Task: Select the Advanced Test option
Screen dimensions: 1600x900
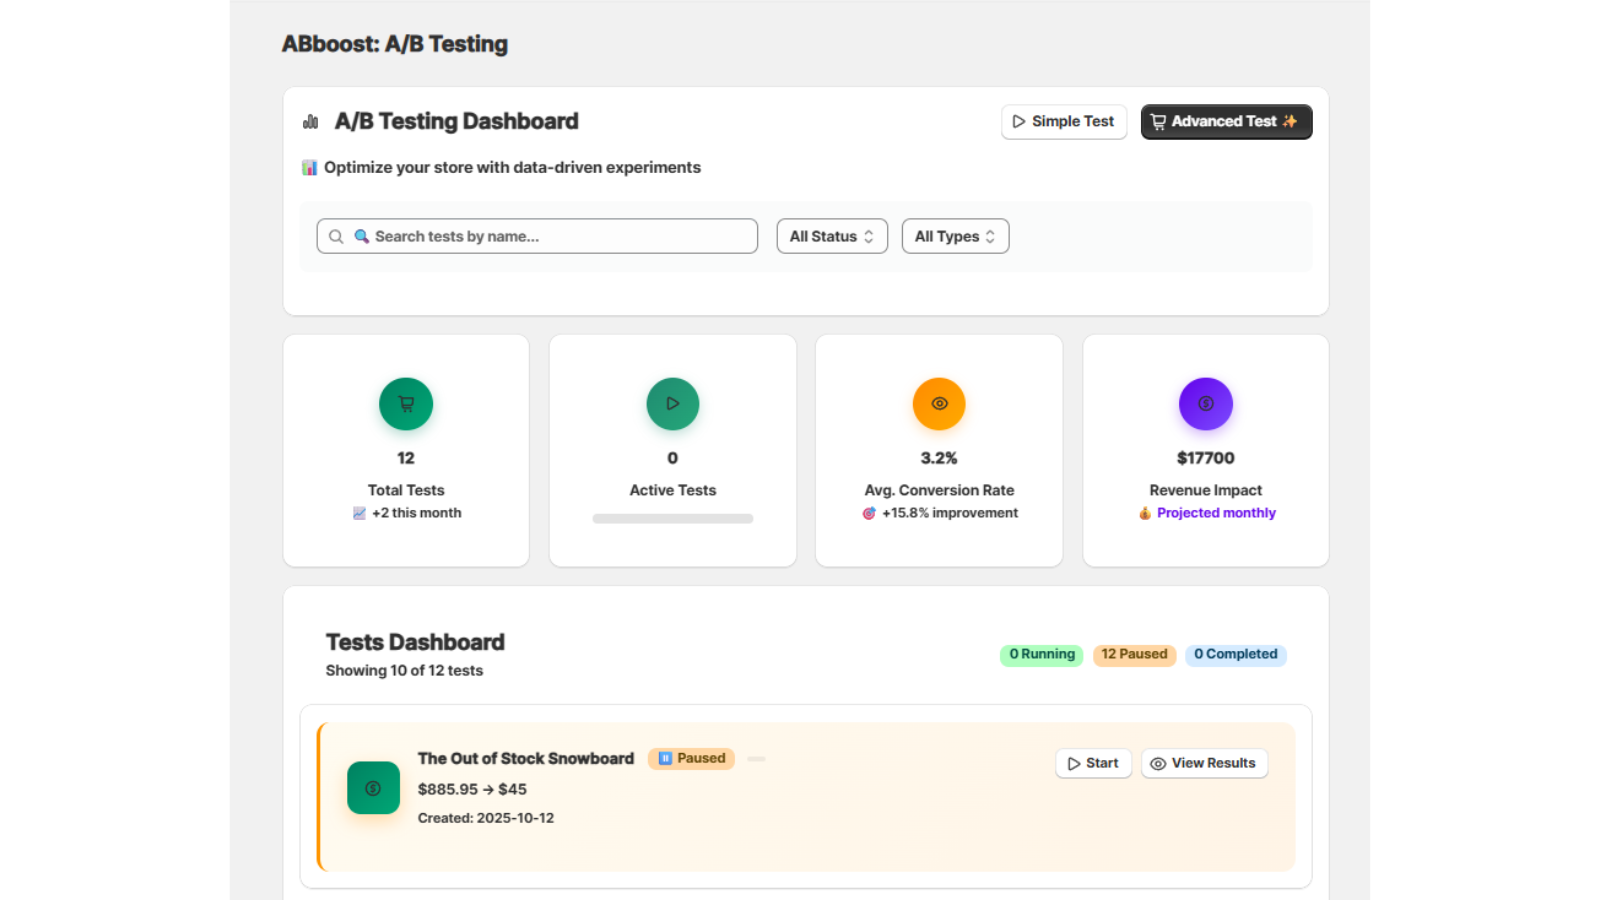Action: [x=1226, y=121]
